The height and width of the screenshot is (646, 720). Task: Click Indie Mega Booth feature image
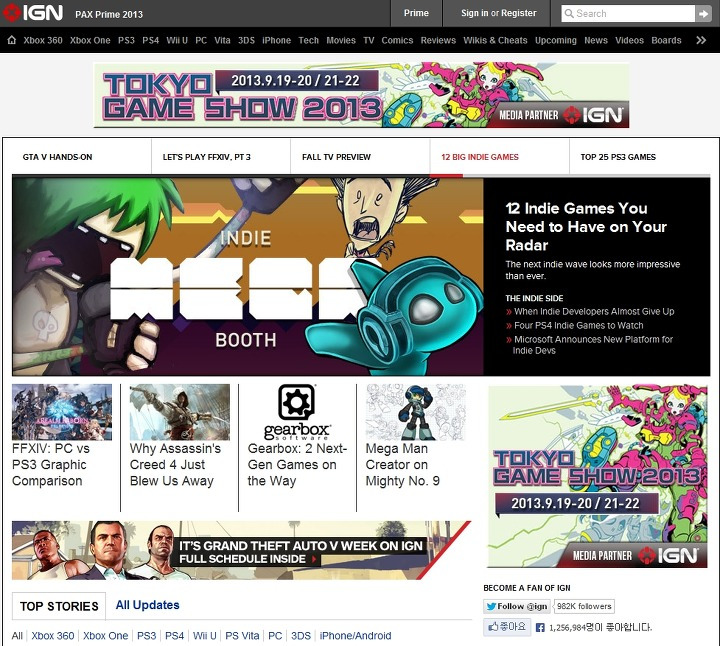248,276
